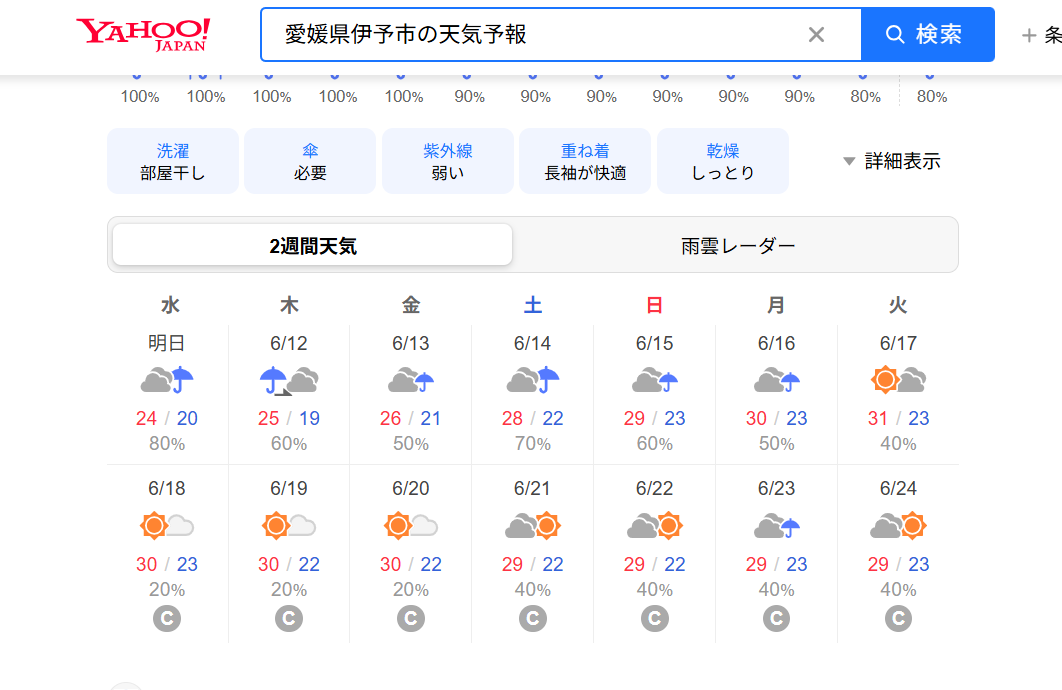Click the 6/24 cloudy-sunny weather icon
This screenshot has height=690, width=1062.
(x=898, y=525)
